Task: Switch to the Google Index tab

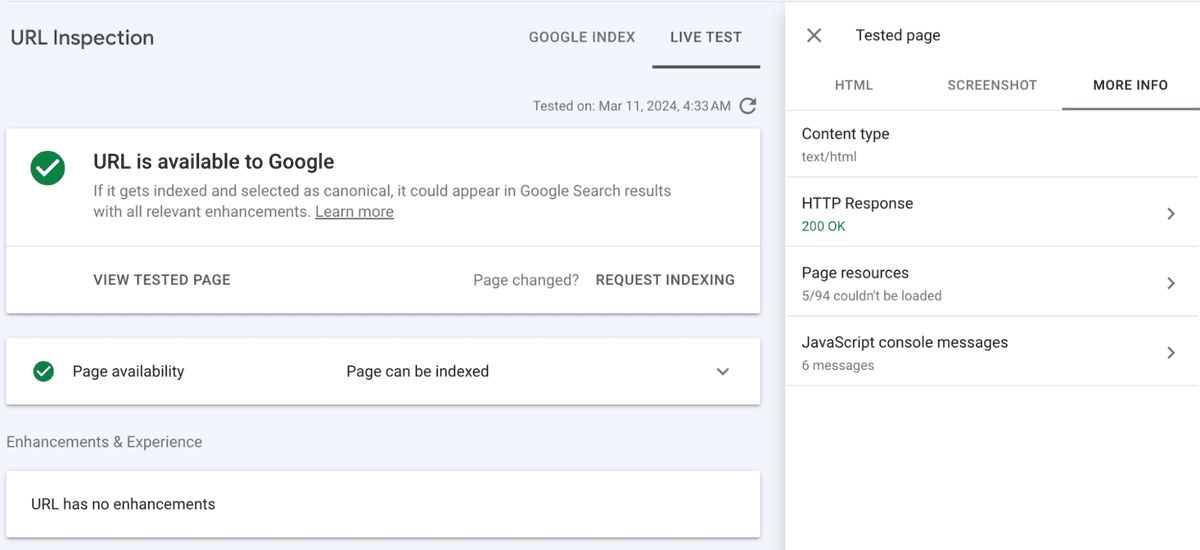Action: (x=582, y=37)
